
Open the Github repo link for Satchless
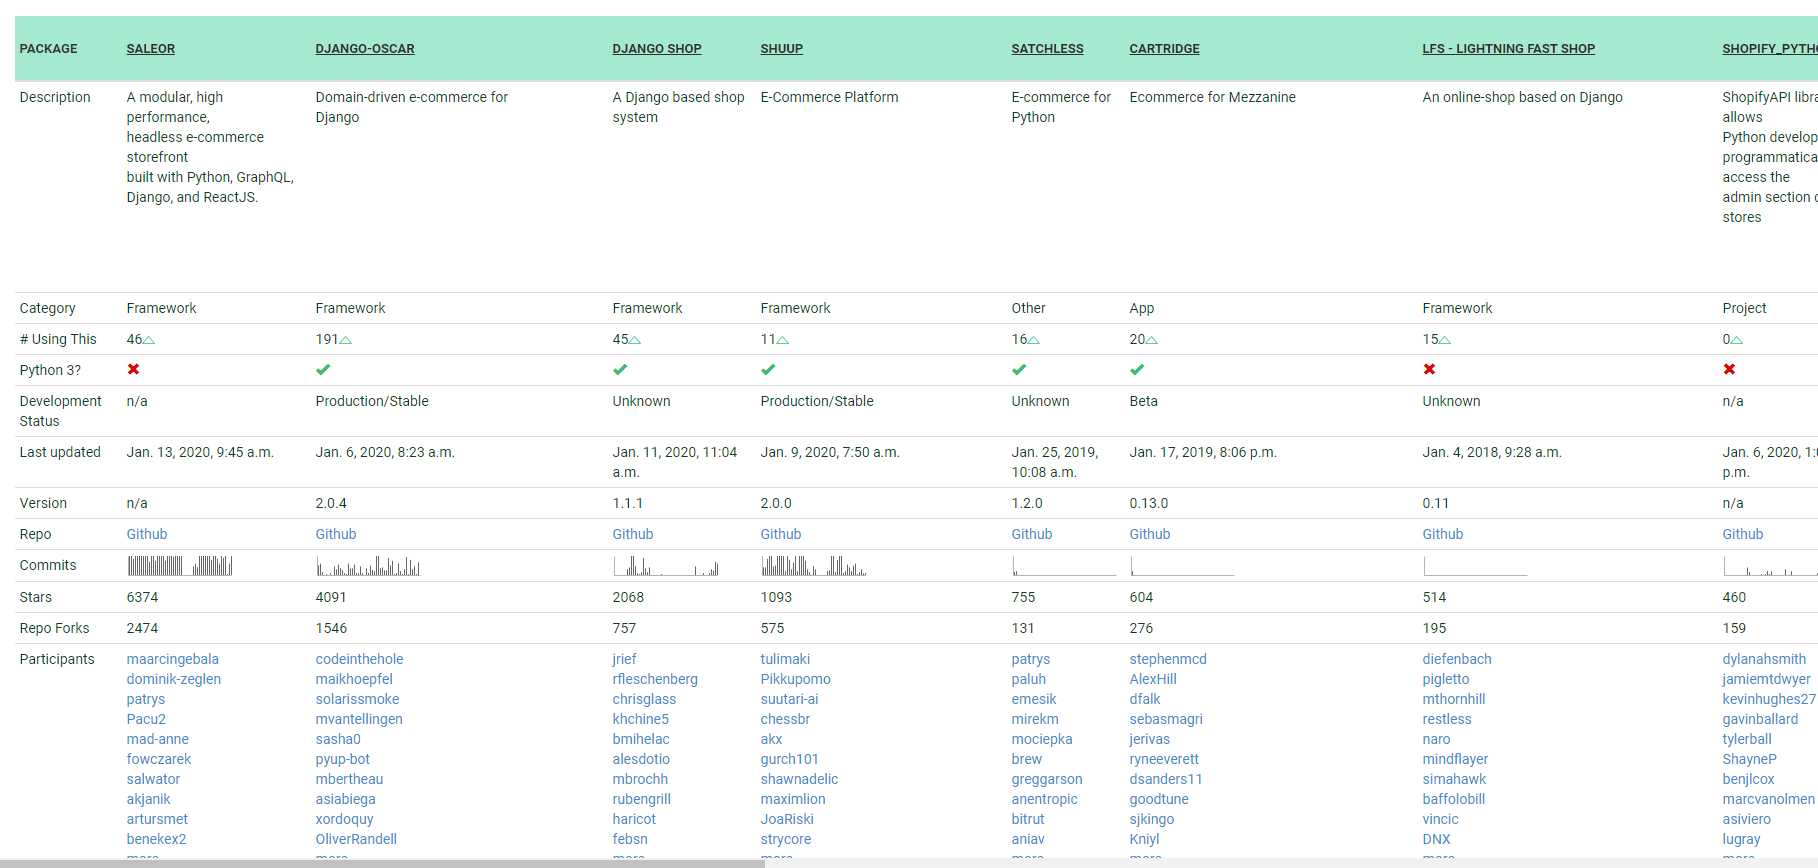(x=1032, y=534)
